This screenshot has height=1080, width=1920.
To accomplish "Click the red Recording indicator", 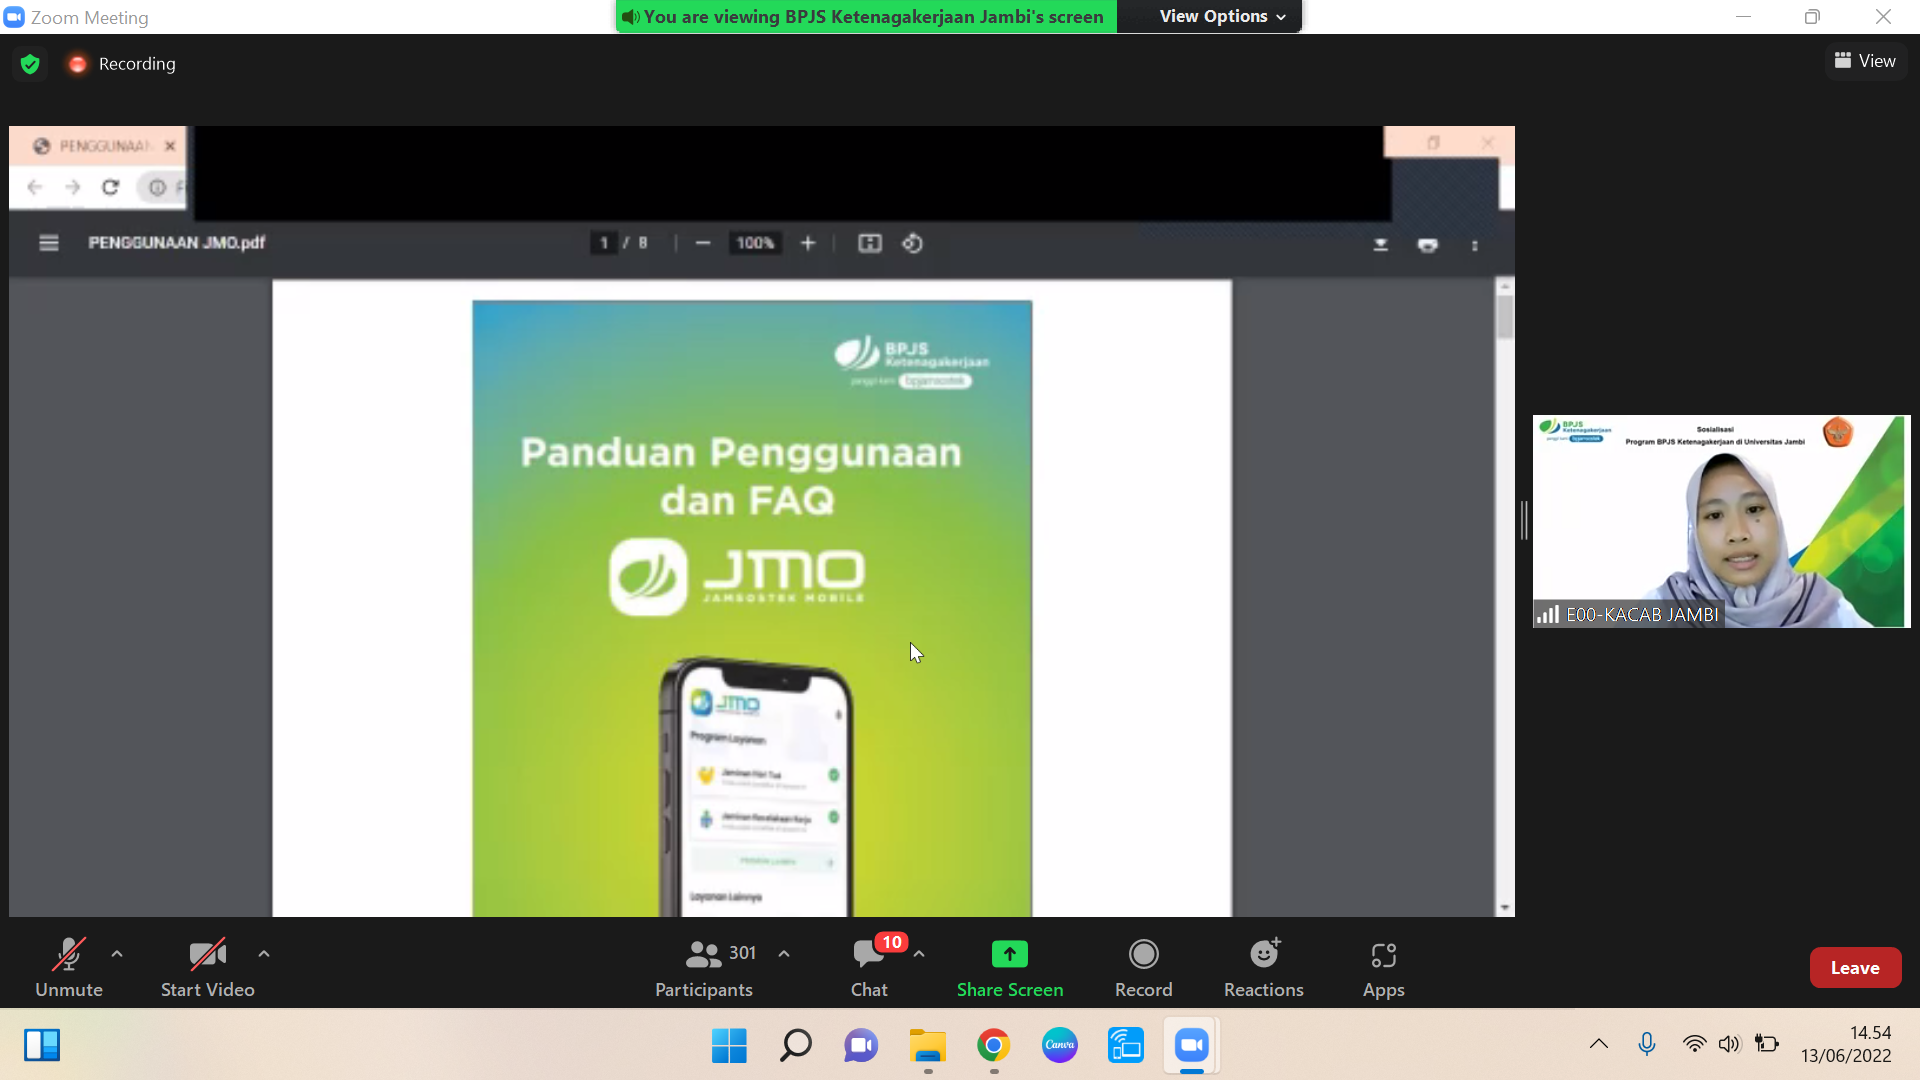I will pos(122,64).
